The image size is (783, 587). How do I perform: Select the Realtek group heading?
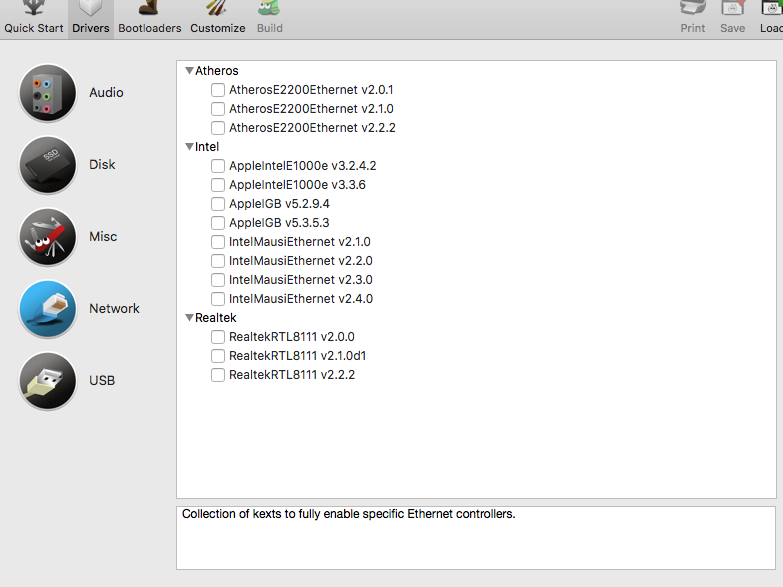[x=216, y=318]
